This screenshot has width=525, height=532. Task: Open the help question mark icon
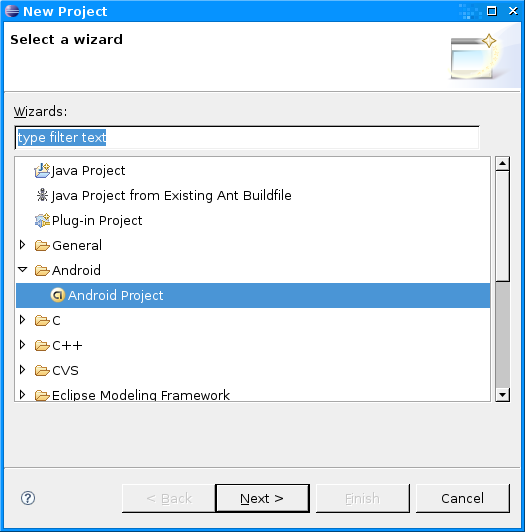[28, 498]
